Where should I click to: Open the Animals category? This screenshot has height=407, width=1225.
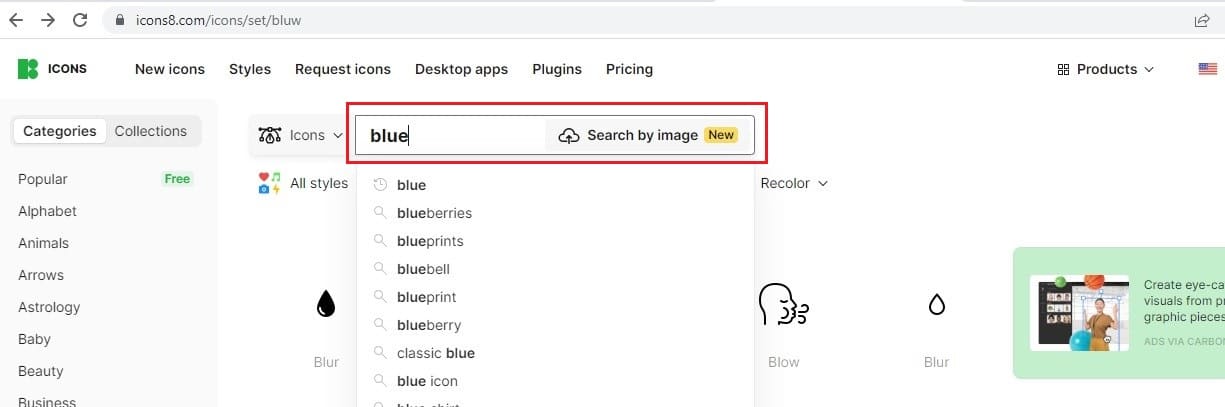pyautogui.click(x=43, y=243)
